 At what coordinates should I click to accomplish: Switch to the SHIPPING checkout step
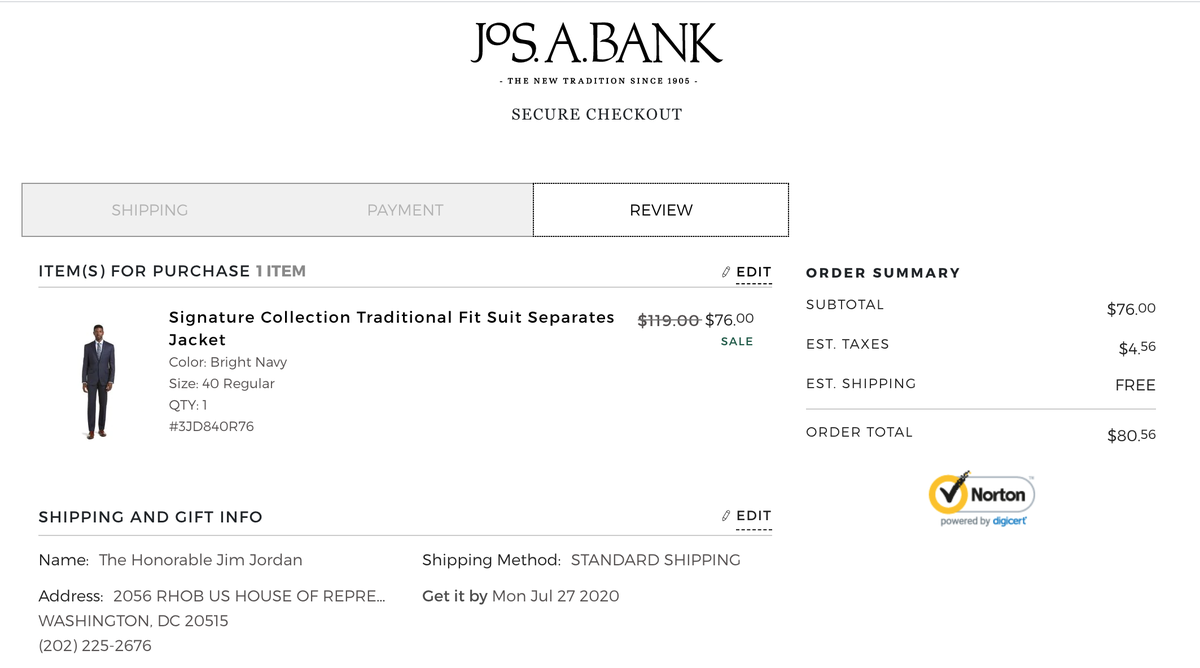click(x=150, y=210)
